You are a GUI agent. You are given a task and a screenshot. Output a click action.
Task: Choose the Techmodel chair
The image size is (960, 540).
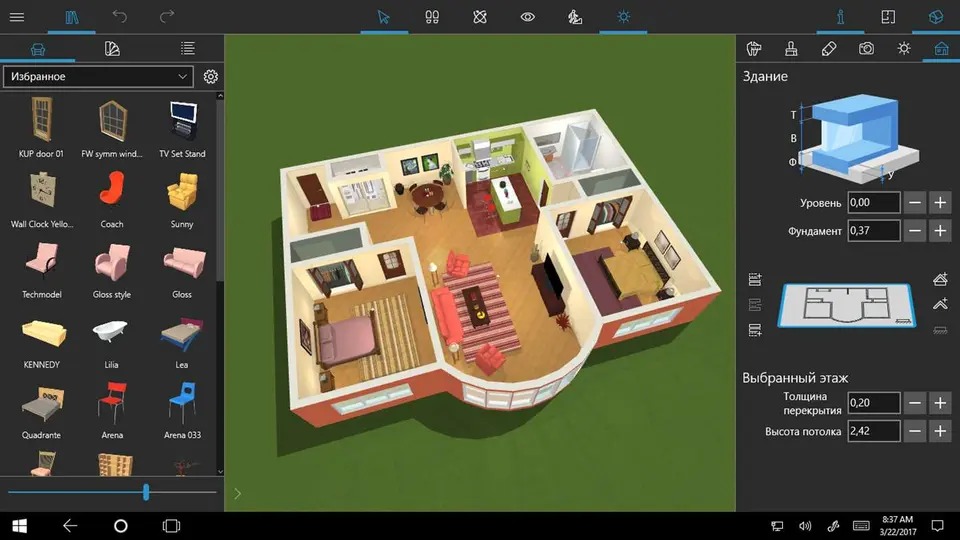42,270
